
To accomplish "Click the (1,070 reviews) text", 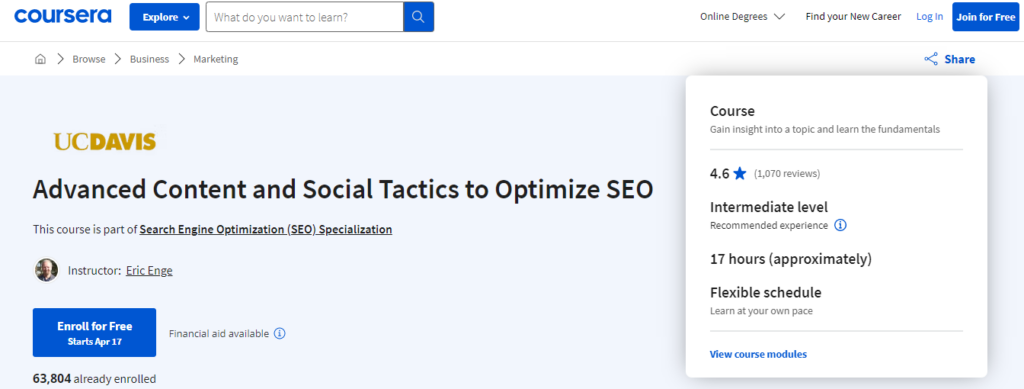I will (787, 174).
